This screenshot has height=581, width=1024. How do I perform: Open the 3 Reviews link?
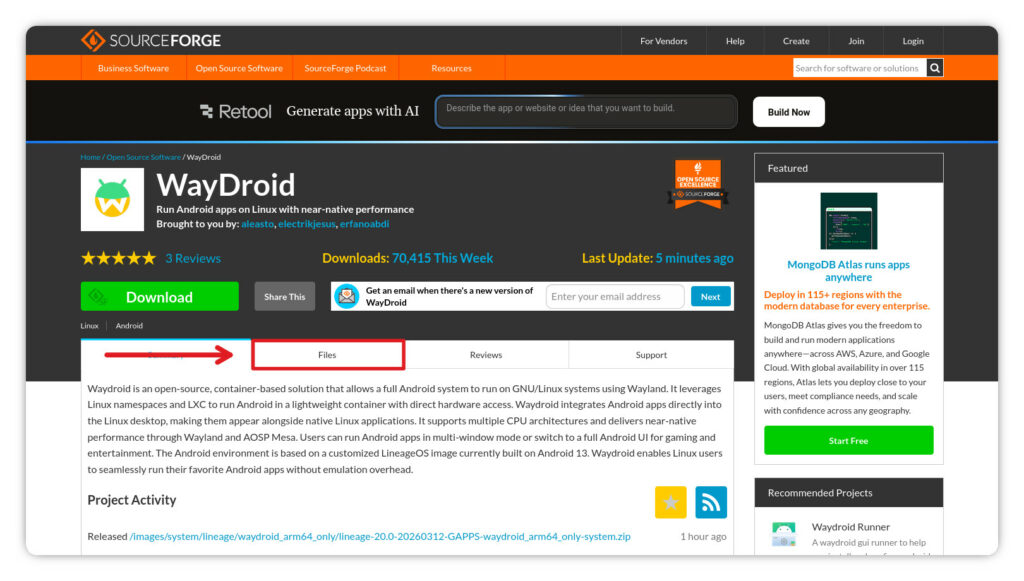point(193,258)
